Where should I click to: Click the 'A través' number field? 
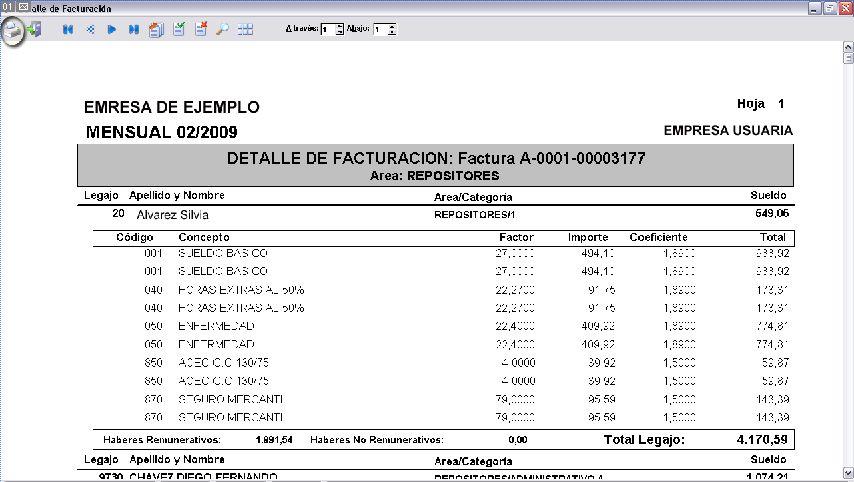point(327,30)
